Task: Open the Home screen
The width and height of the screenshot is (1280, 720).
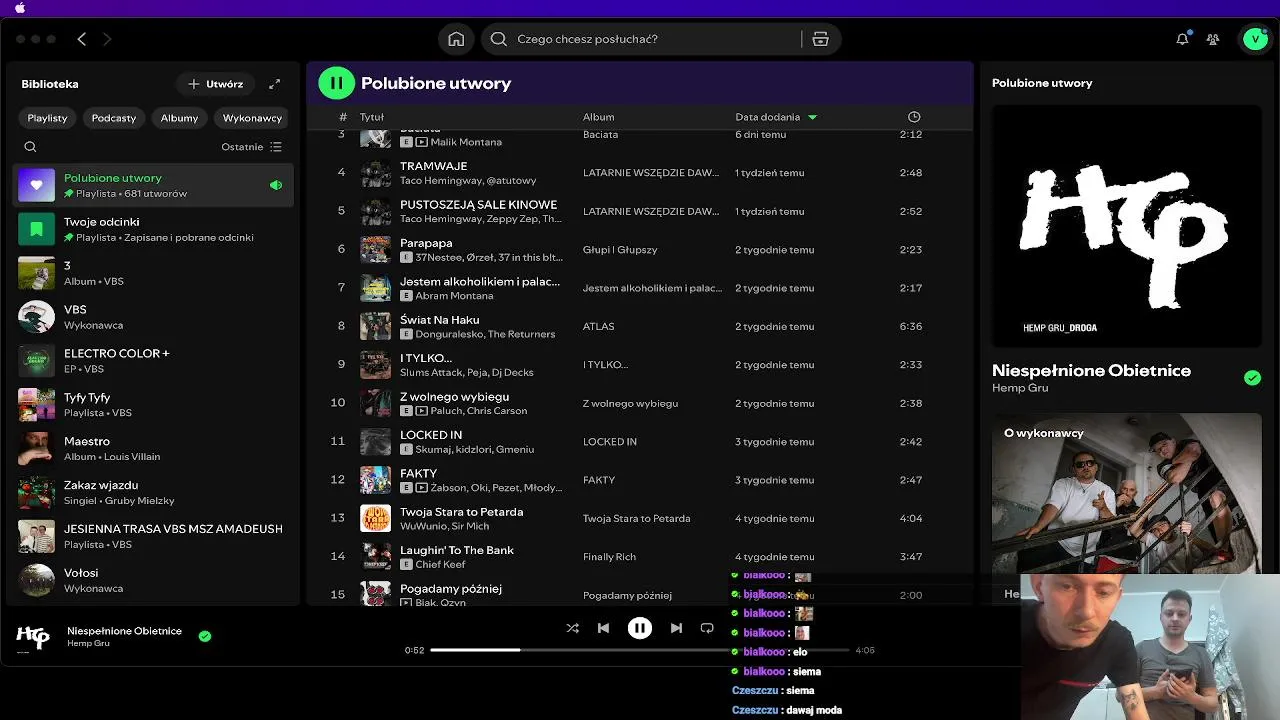Action: tap(456, 39)
